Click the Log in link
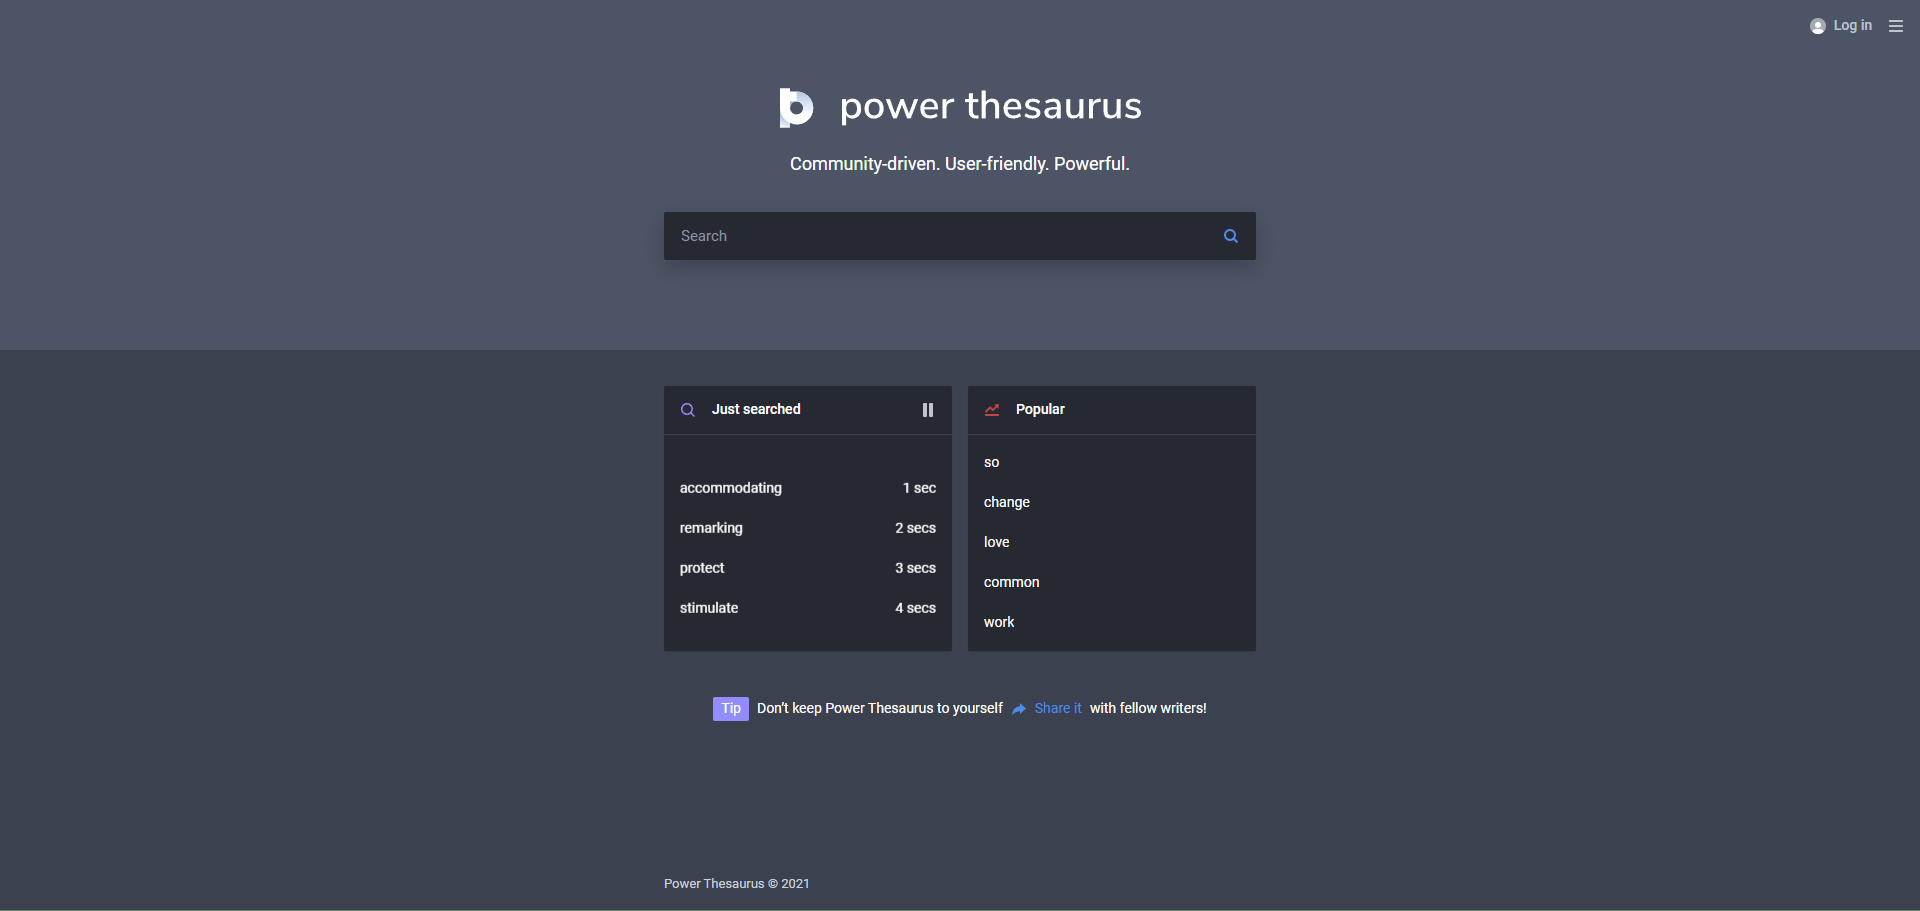 1852,25
